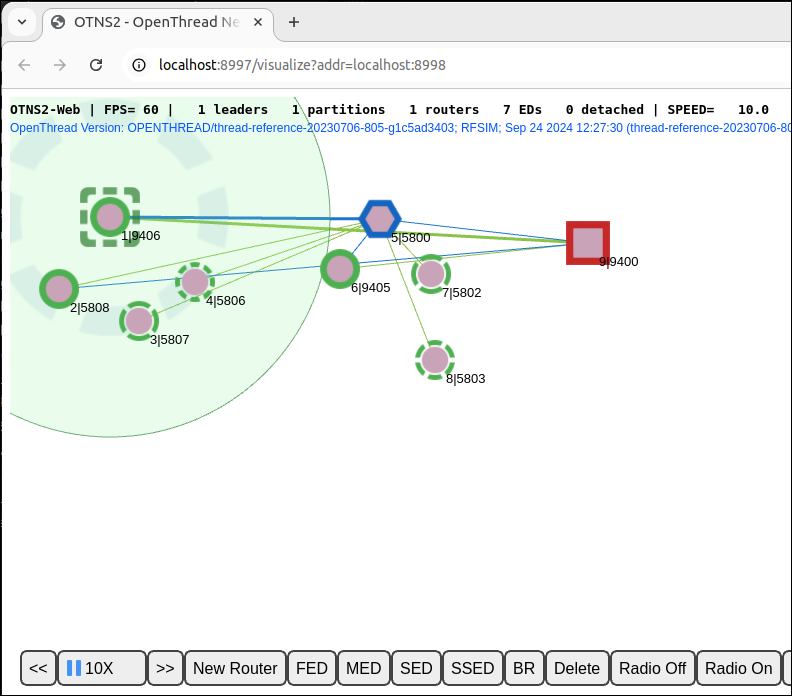Image resolution: width=792 pixels, height=696 pixels.
Task: Select the red square node 9
Action: coord(588,243)
